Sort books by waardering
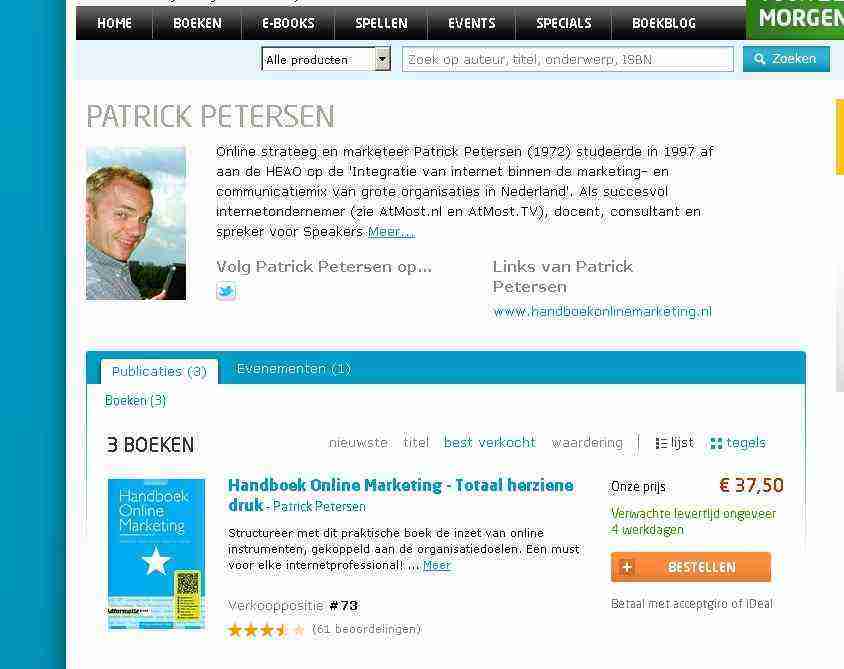This screenshot has height=669, width=844. (x=587, y=442)
